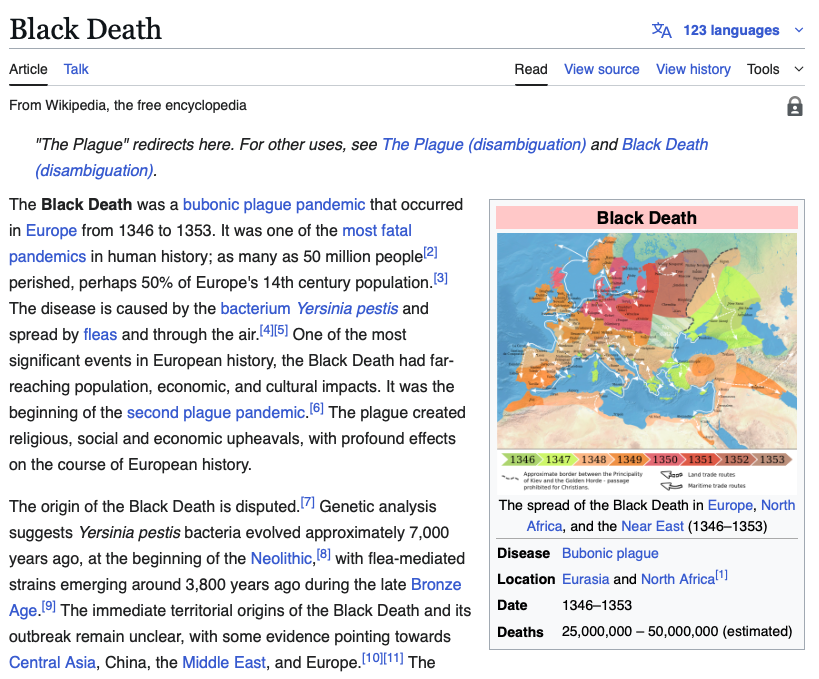Image resolution: width=819 pixels, height=679 pixels.
Task: Open North Africa link in Location row
Action: coord(677,579)
